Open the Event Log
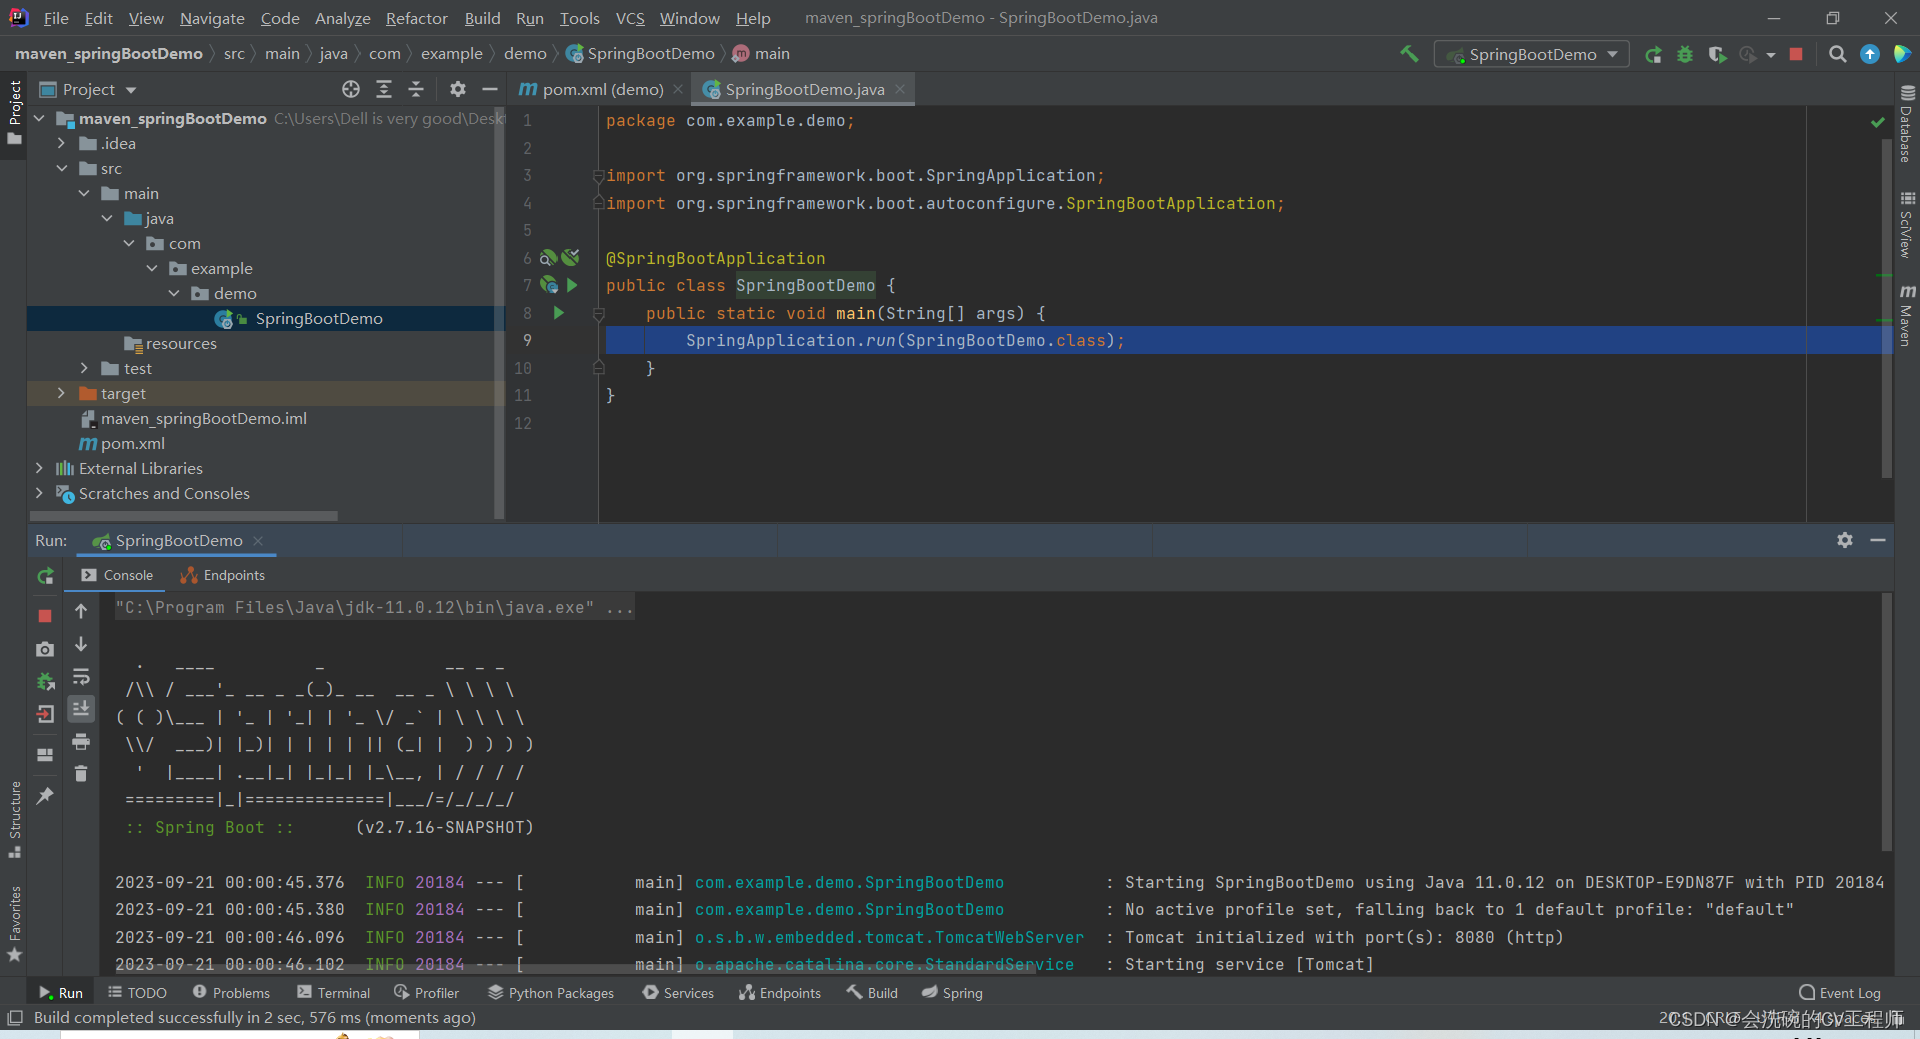Viewport: 1920px width, 1039px height. pos(1840,993)
